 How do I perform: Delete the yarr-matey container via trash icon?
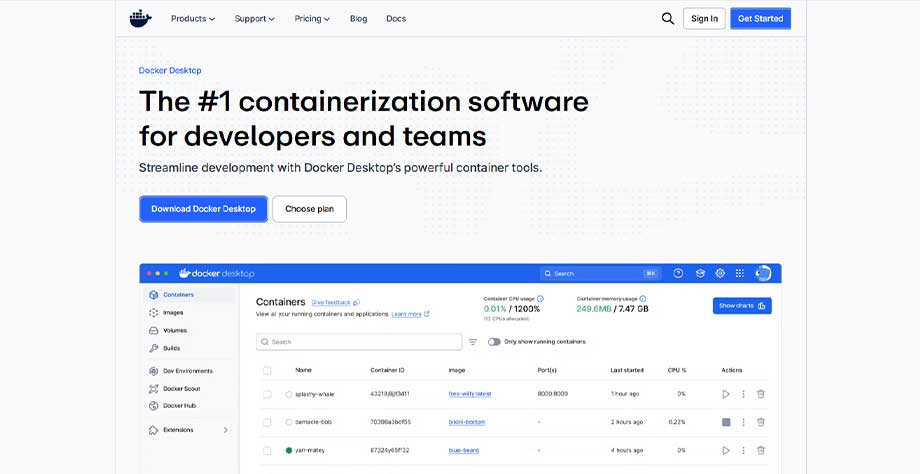coord(761,451)
